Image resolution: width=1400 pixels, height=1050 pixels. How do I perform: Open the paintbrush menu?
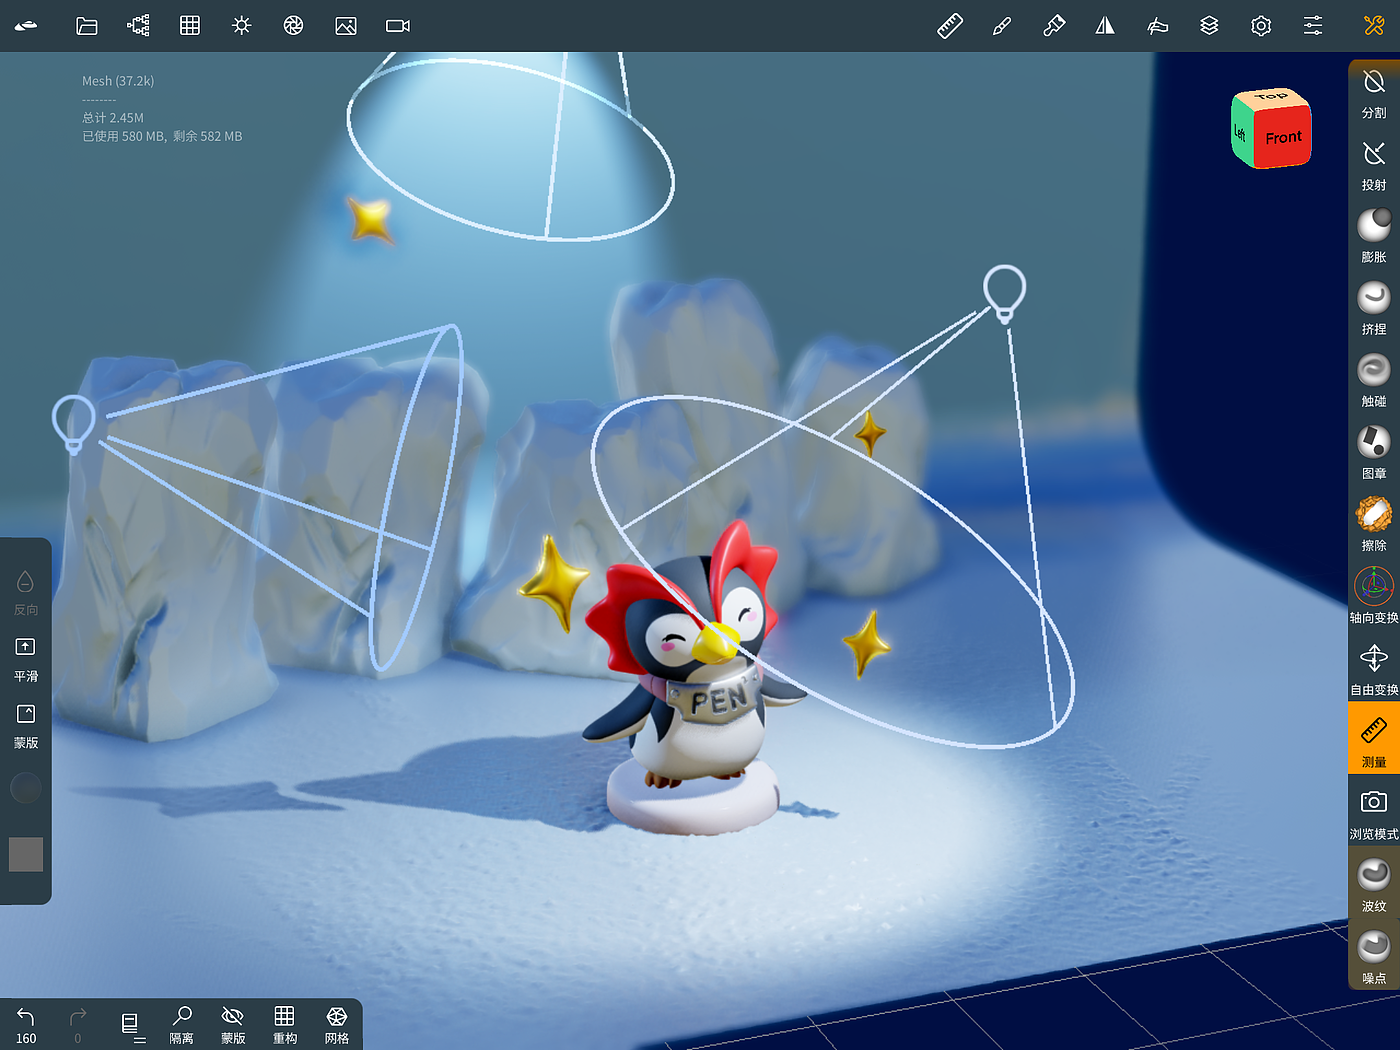click(1002, 26)
